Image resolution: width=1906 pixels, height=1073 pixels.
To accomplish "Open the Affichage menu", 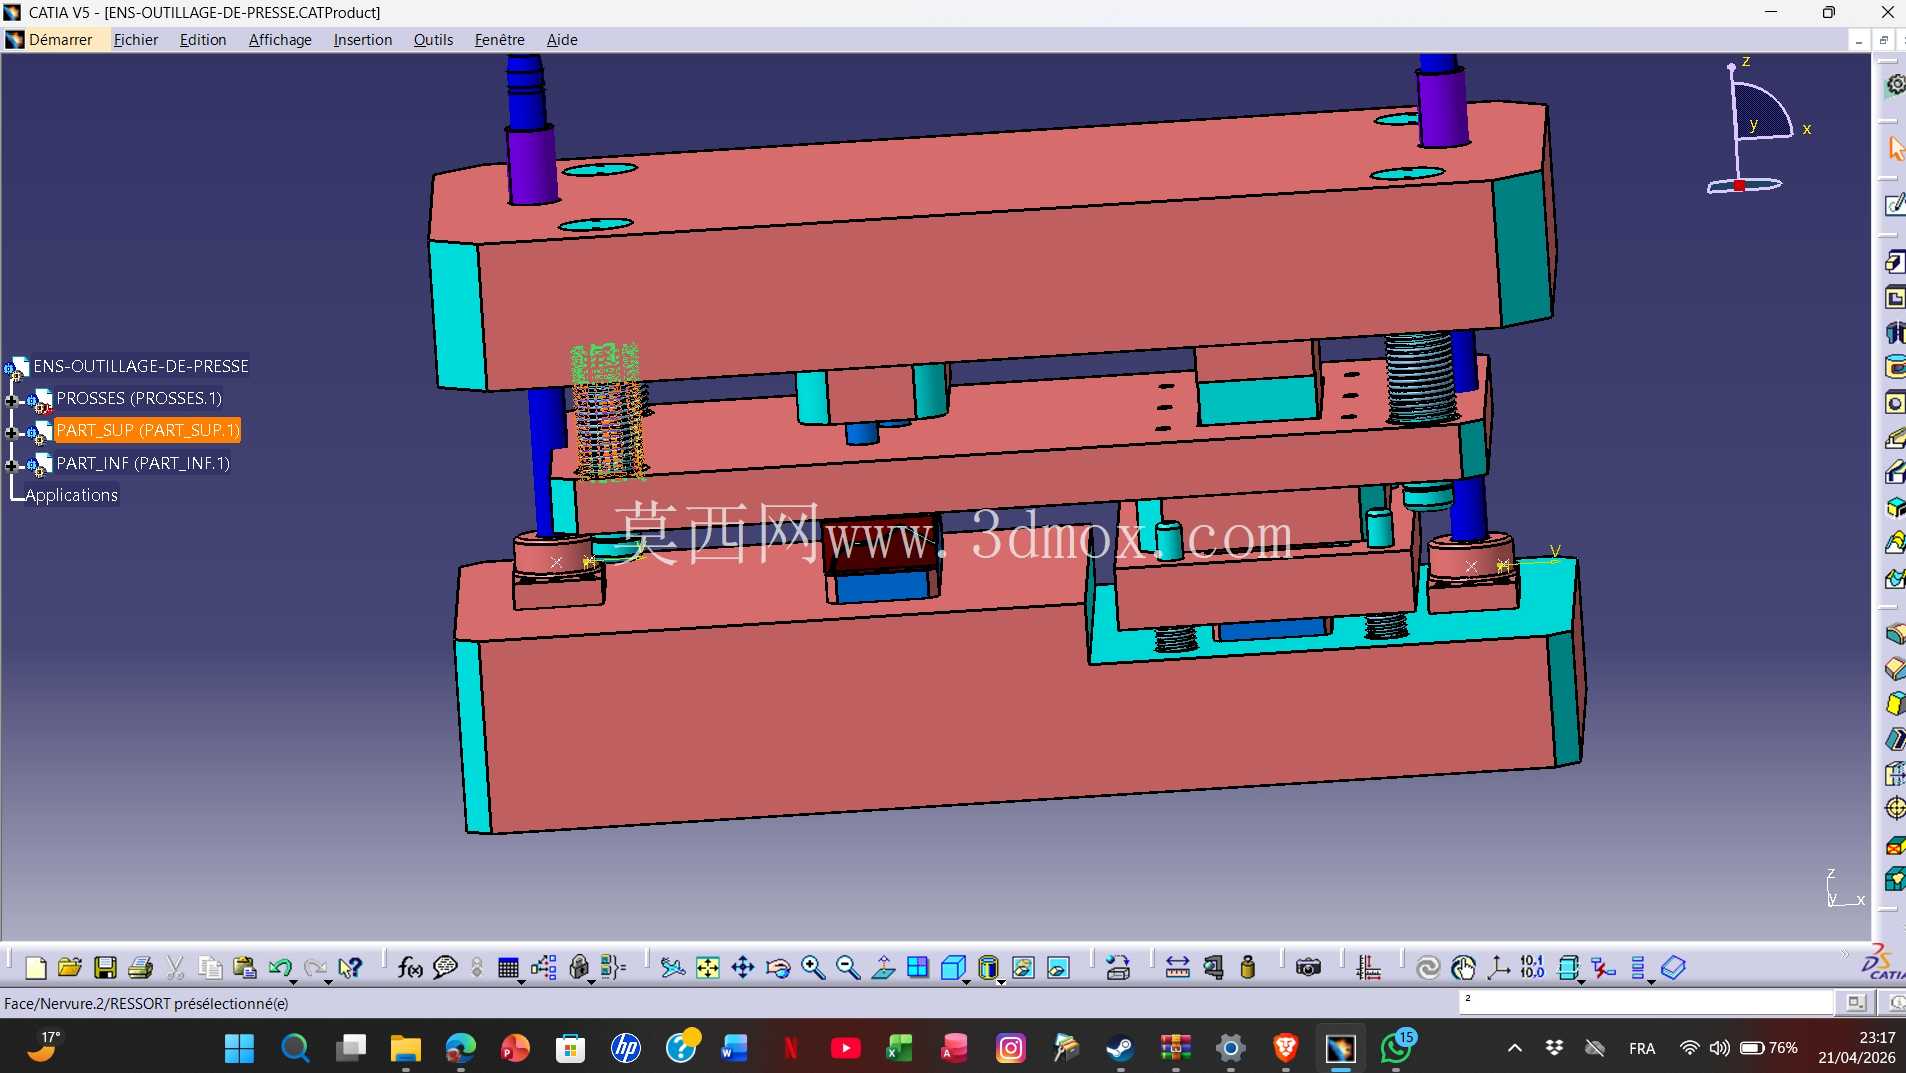I will (x=280, y=40).
